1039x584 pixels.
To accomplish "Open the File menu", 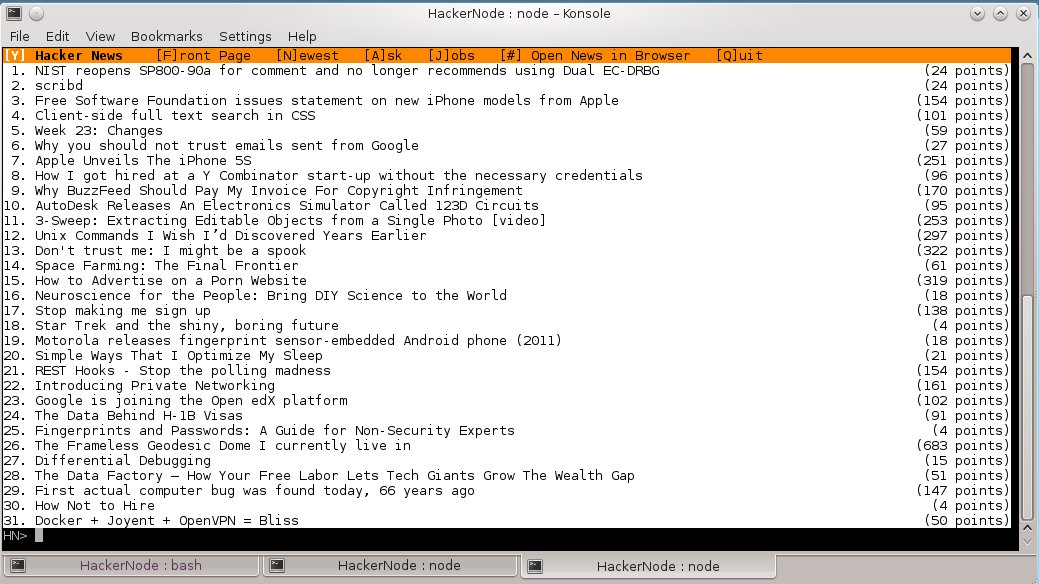I will [19, 36].
